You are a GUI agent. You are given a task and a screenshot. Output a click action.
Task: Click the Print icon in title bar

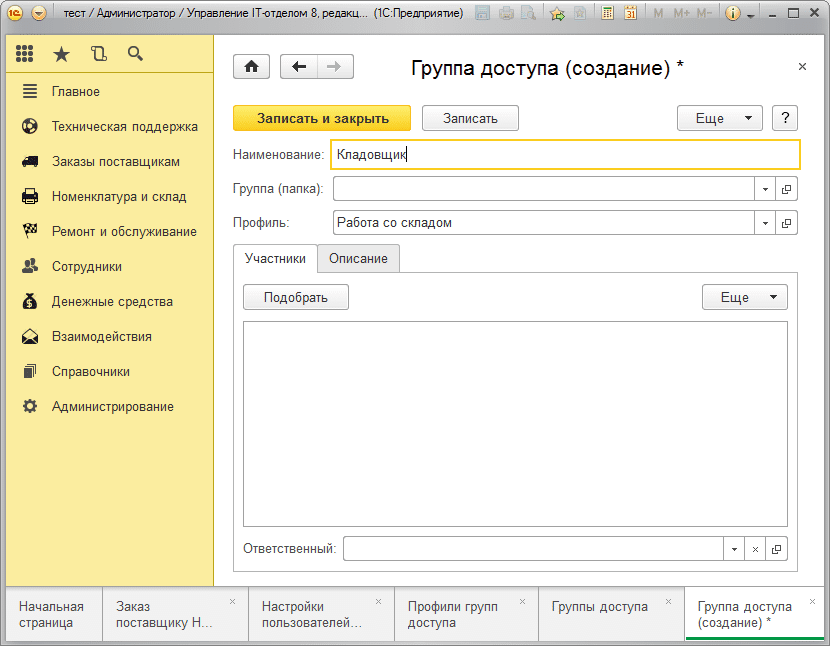506,13
